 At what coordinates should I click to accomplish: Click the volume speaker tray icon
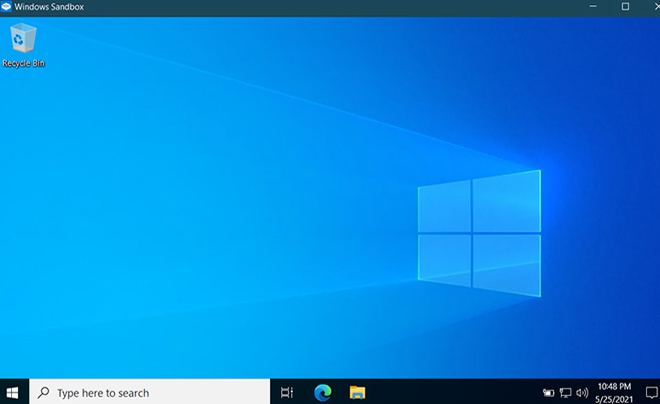click(x=582, y=393)
